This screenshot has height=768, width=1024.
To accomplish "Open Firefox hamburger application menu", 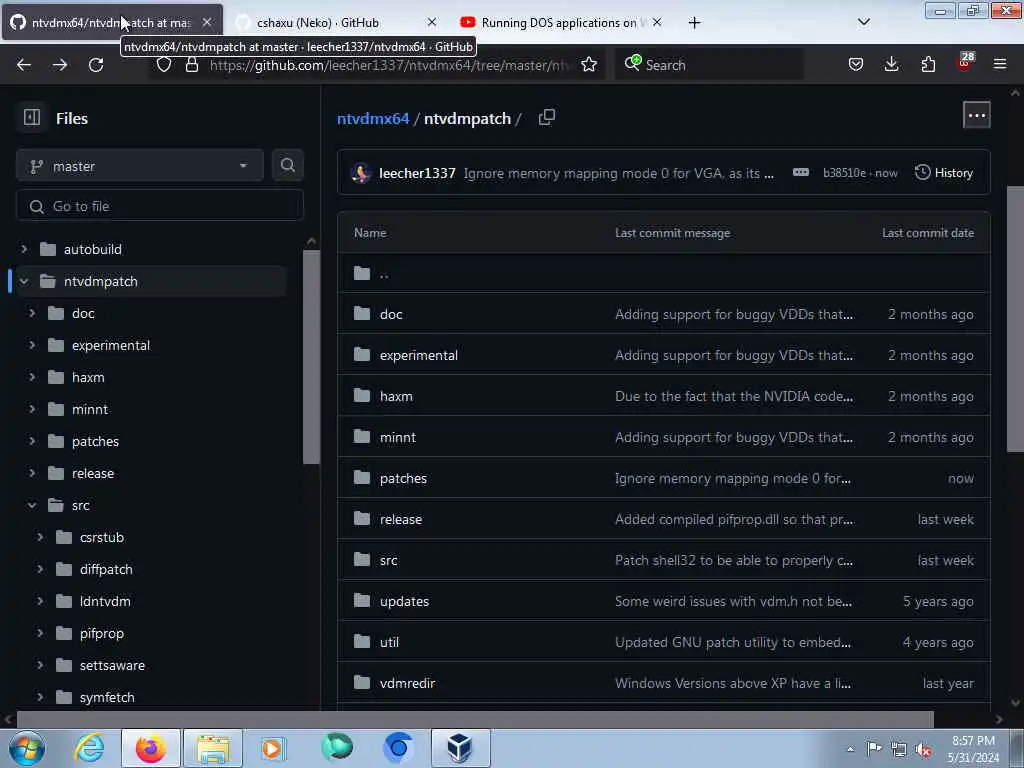I will point(1000,65).
